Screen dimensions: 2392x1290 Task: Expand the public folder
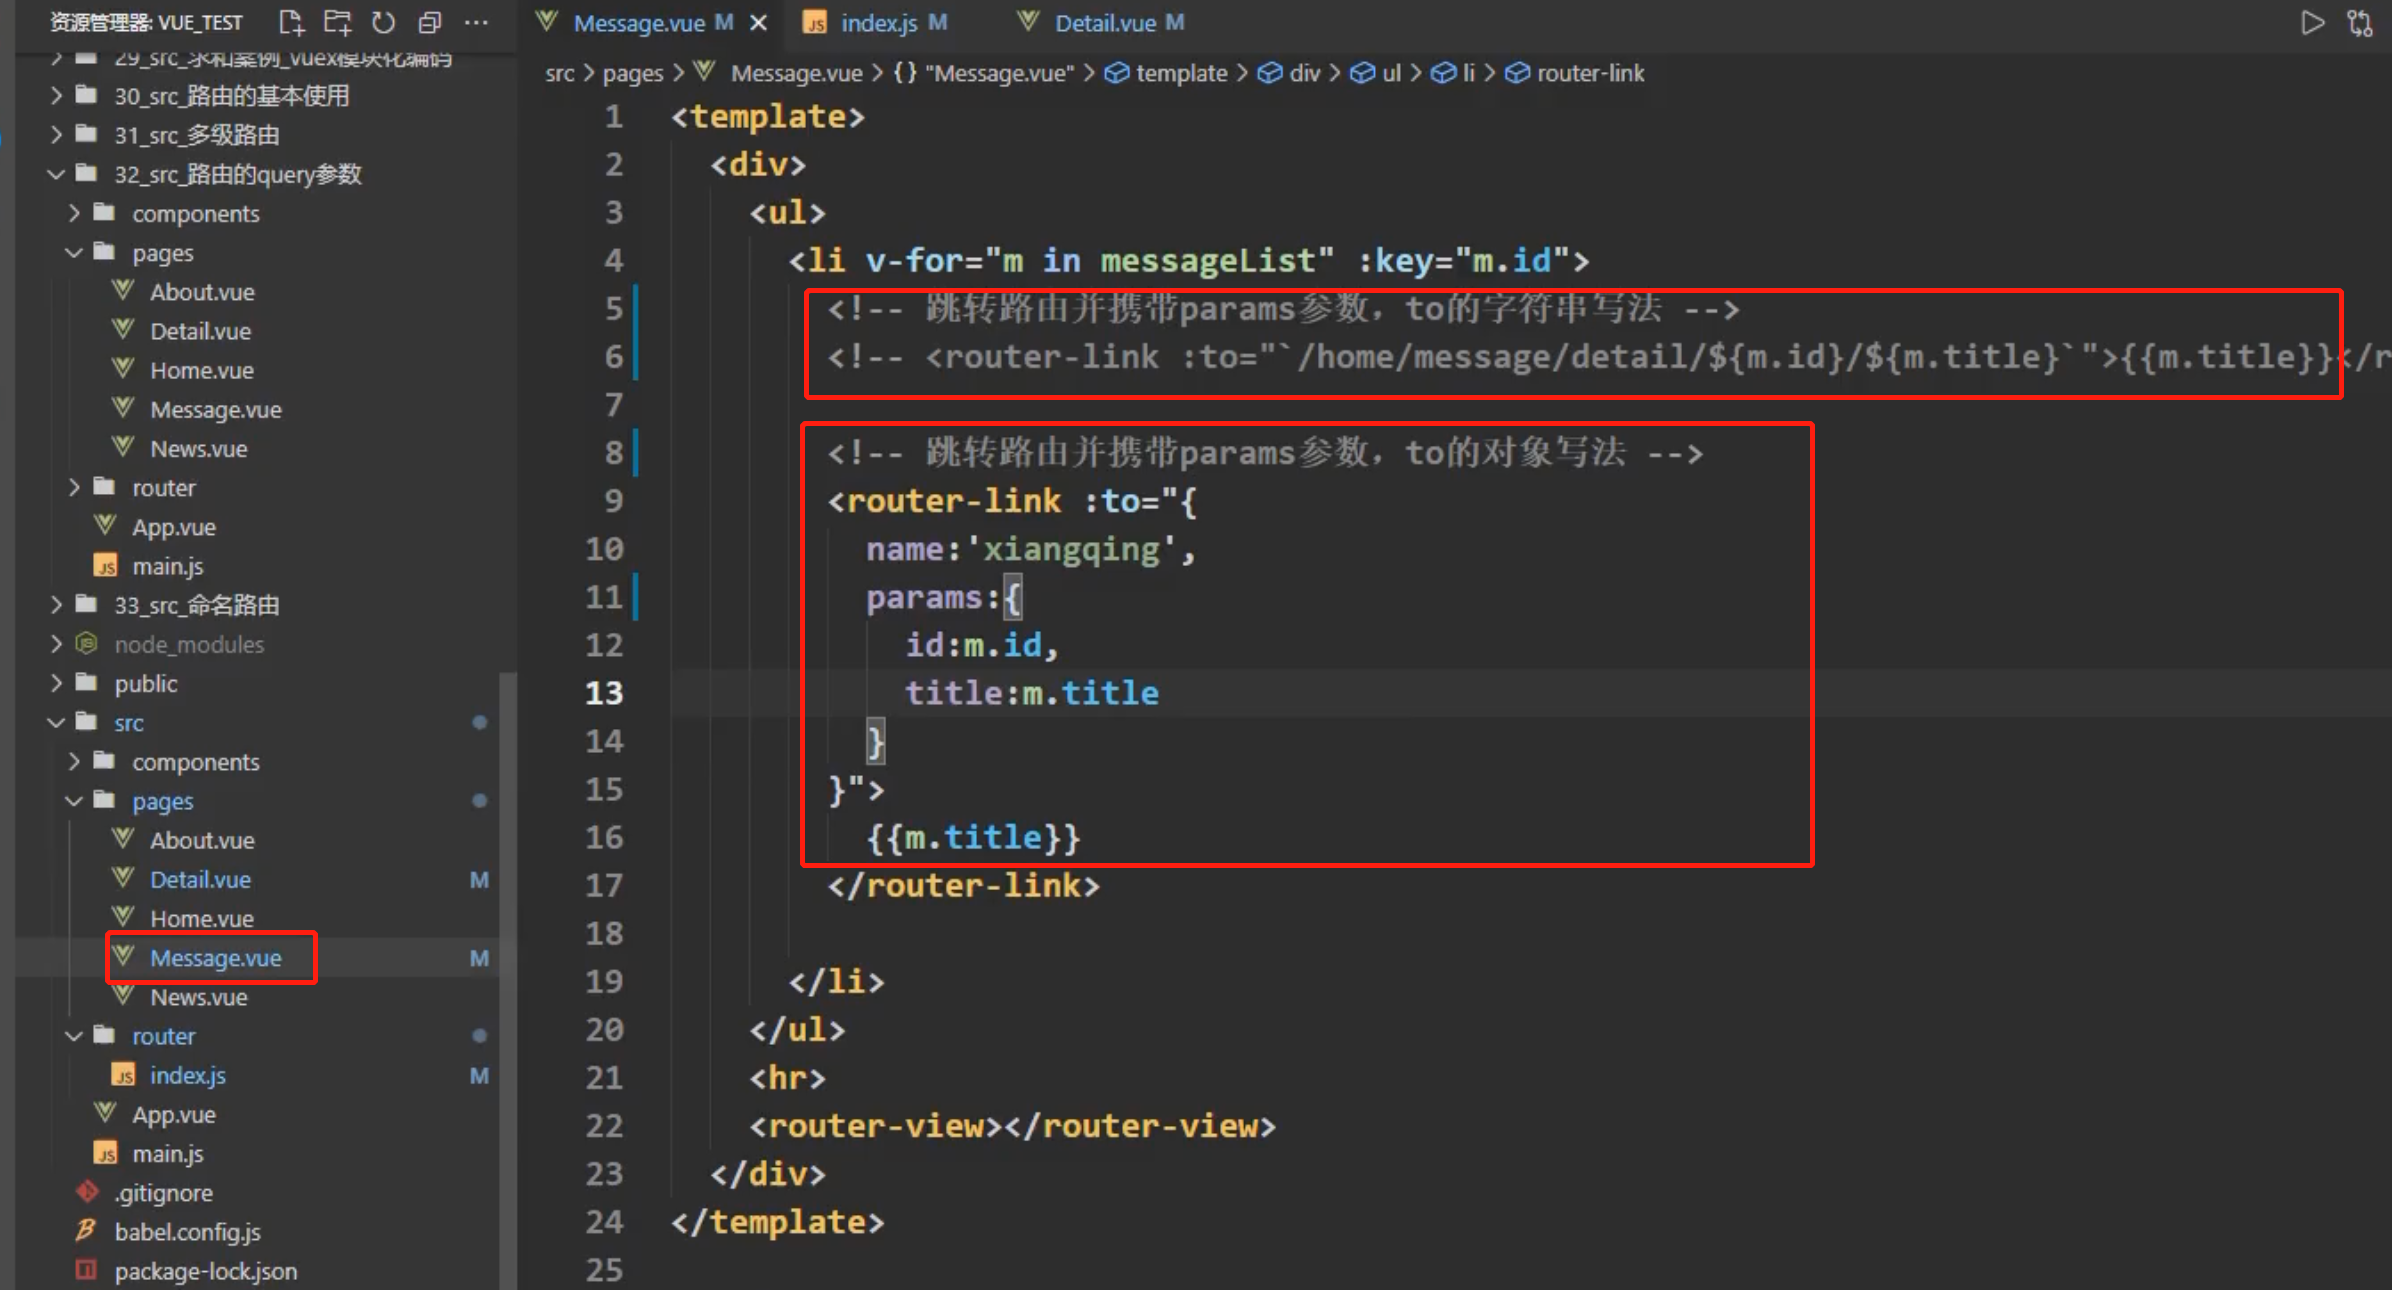145,683
